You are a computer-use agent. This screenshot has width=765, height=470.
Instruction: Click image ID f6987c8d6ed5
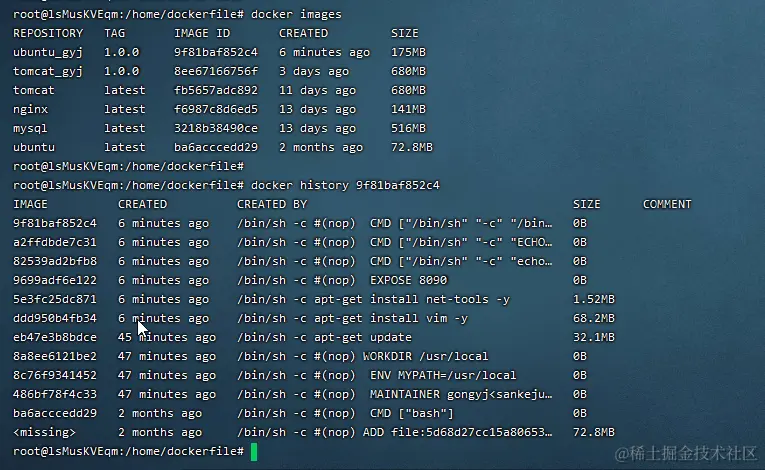point(216,109)
